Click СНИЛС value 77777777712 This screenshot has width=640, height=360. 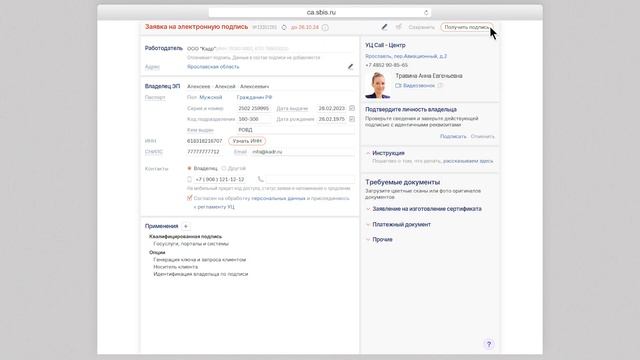click(203, 152)
